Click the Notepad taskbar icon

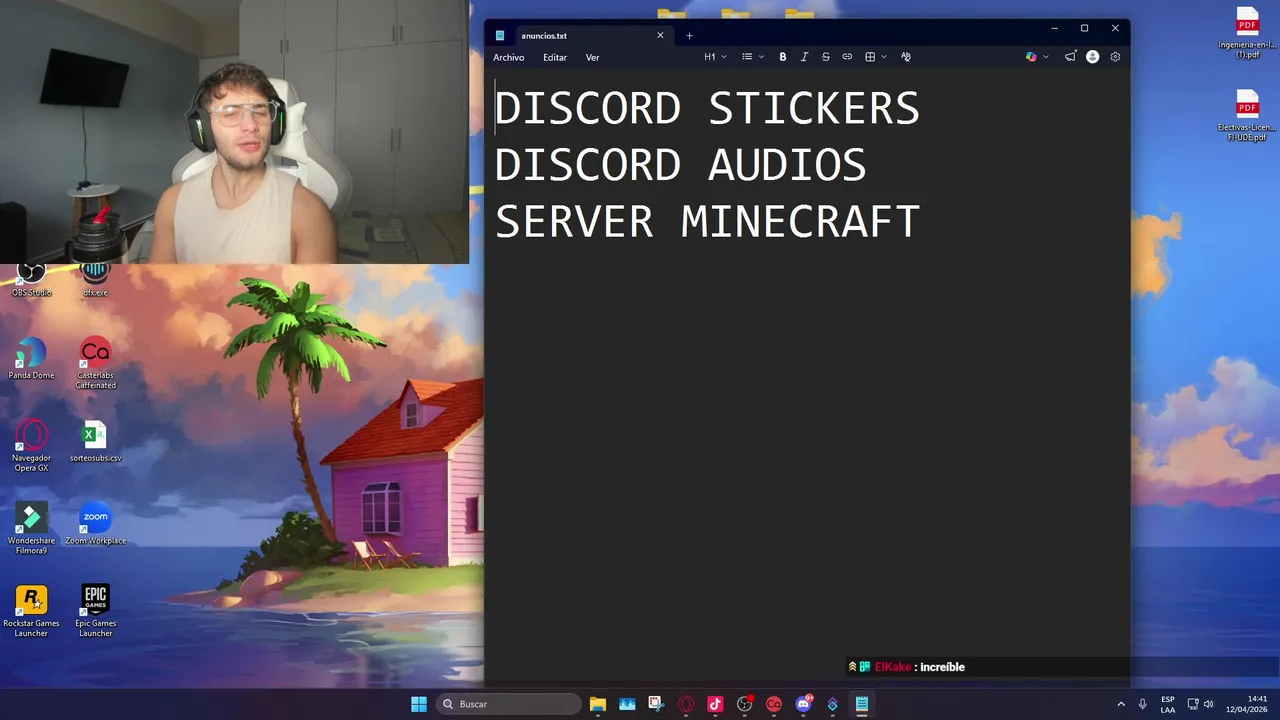(x=861, y=704)
